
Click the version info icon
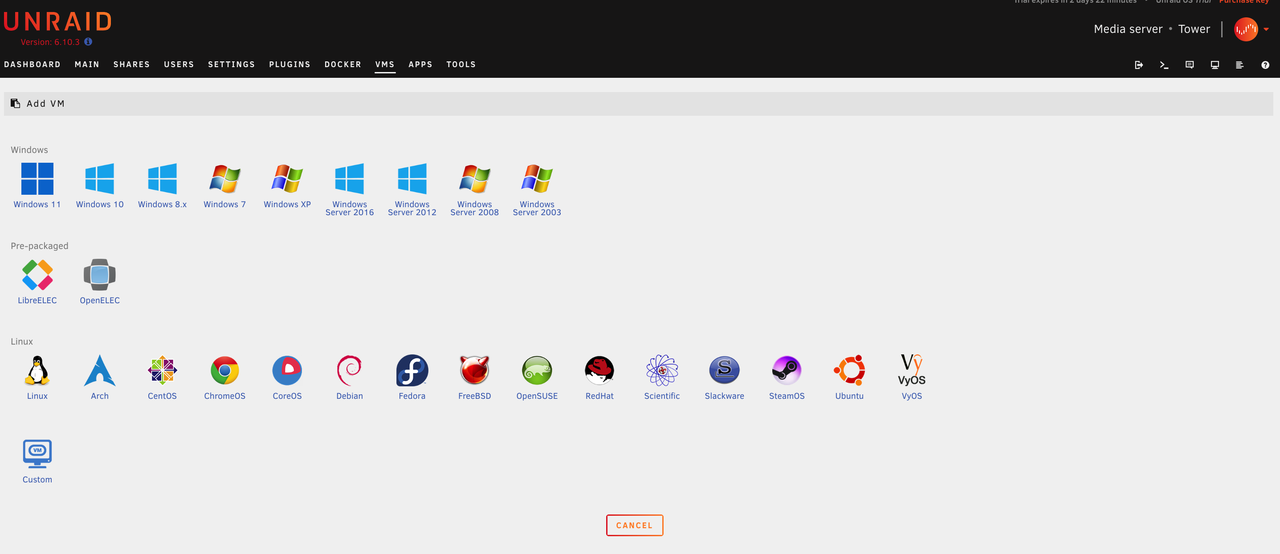point(88,42)
